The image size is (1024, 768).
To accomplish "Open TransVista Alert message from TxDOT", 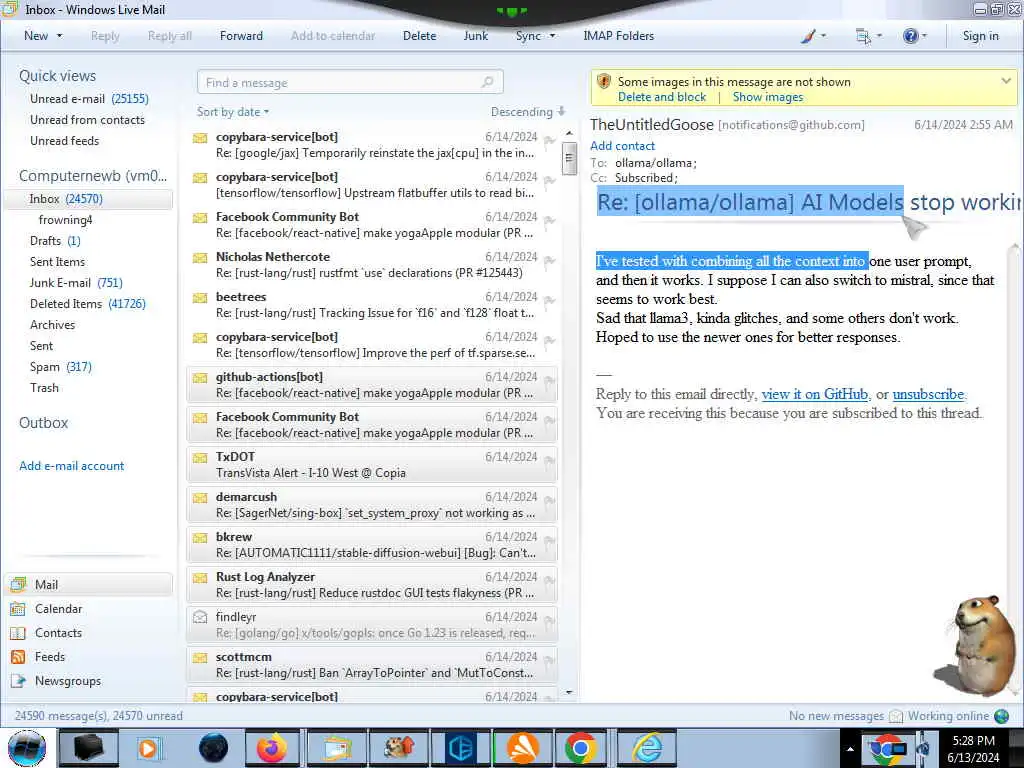I will point(372,464).
